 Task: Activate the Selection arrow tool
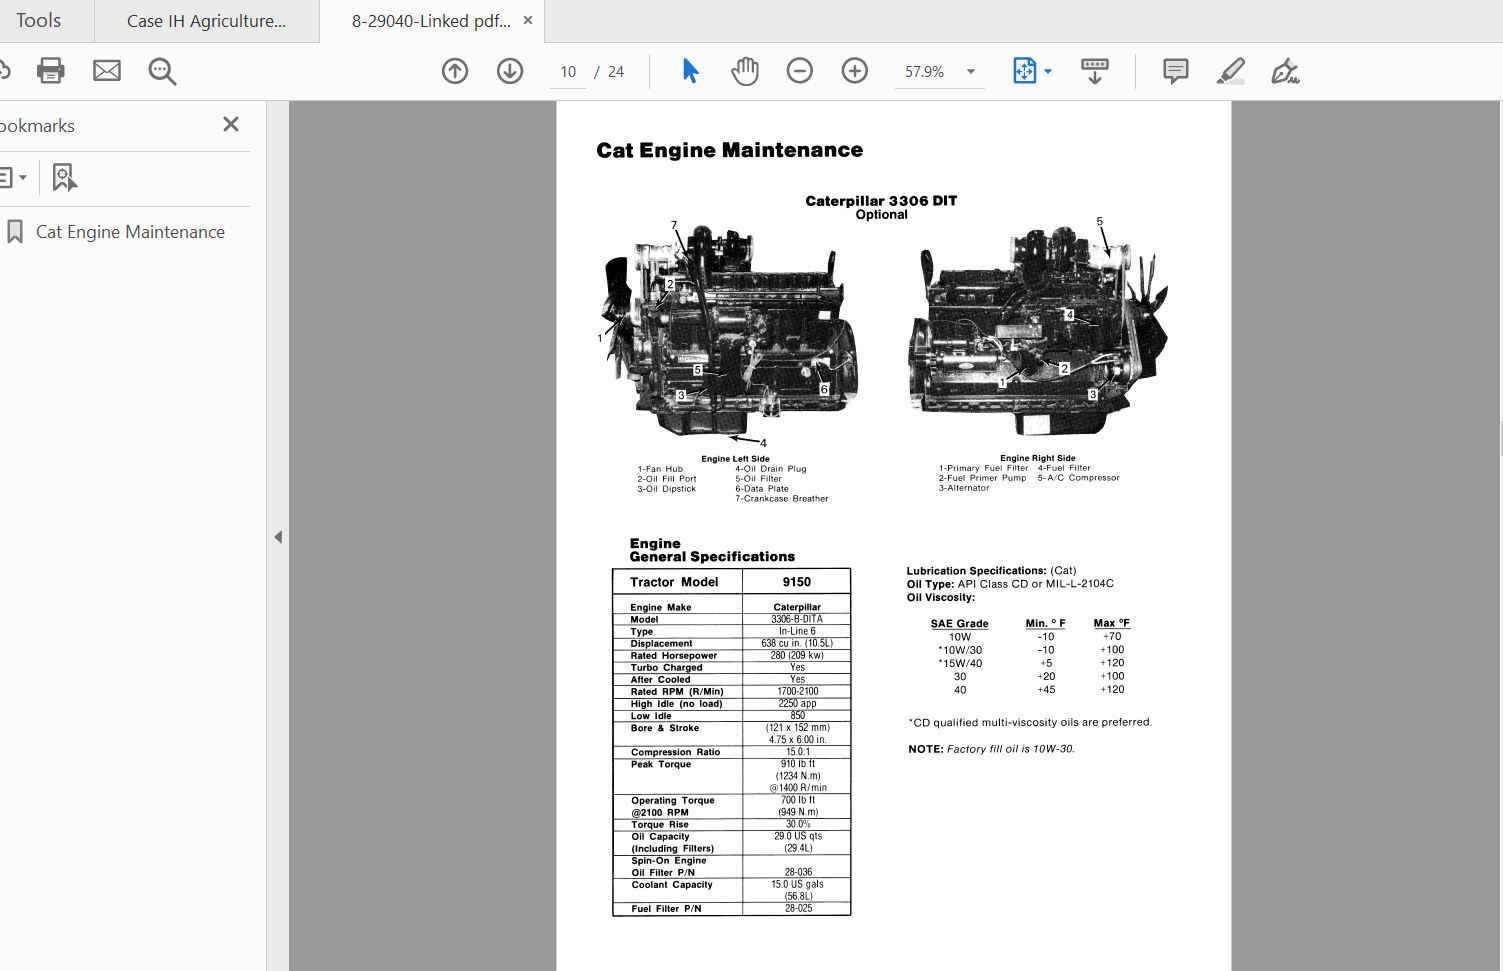690,71
